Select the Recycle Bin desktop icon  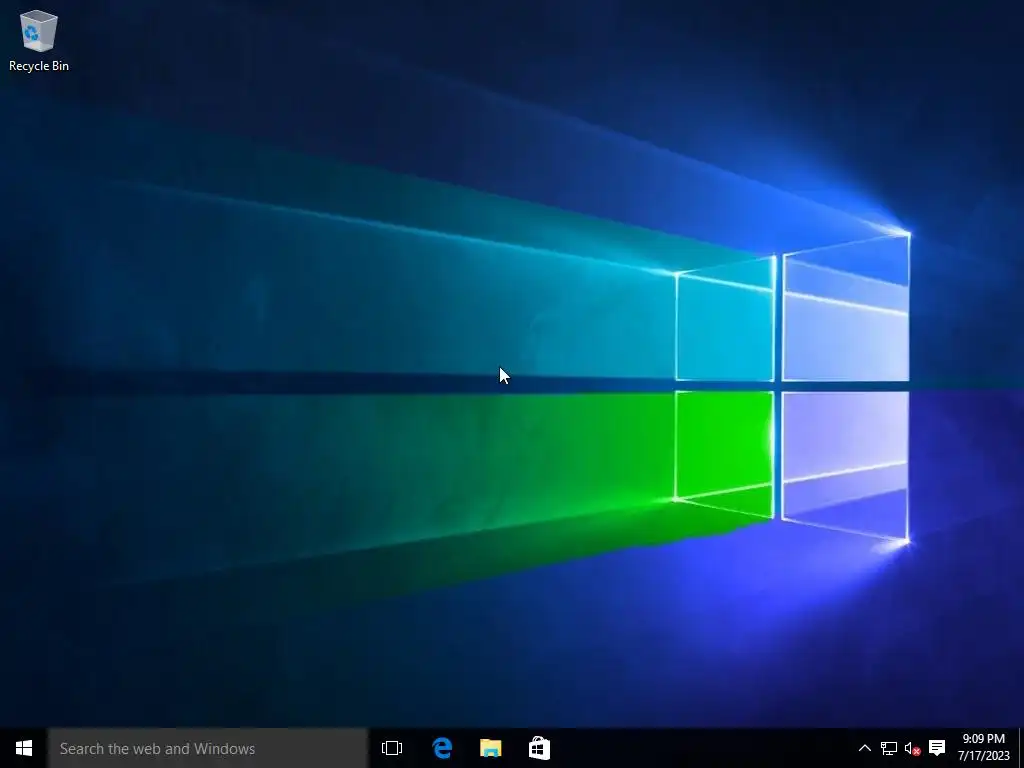(x=39, y=40)
